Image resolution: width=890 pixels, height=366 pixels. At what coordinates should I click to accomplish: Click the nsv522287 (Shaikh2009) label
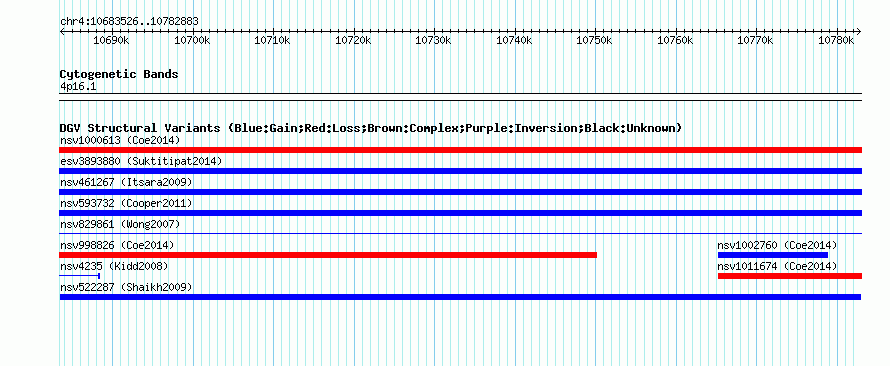(126, 287)
